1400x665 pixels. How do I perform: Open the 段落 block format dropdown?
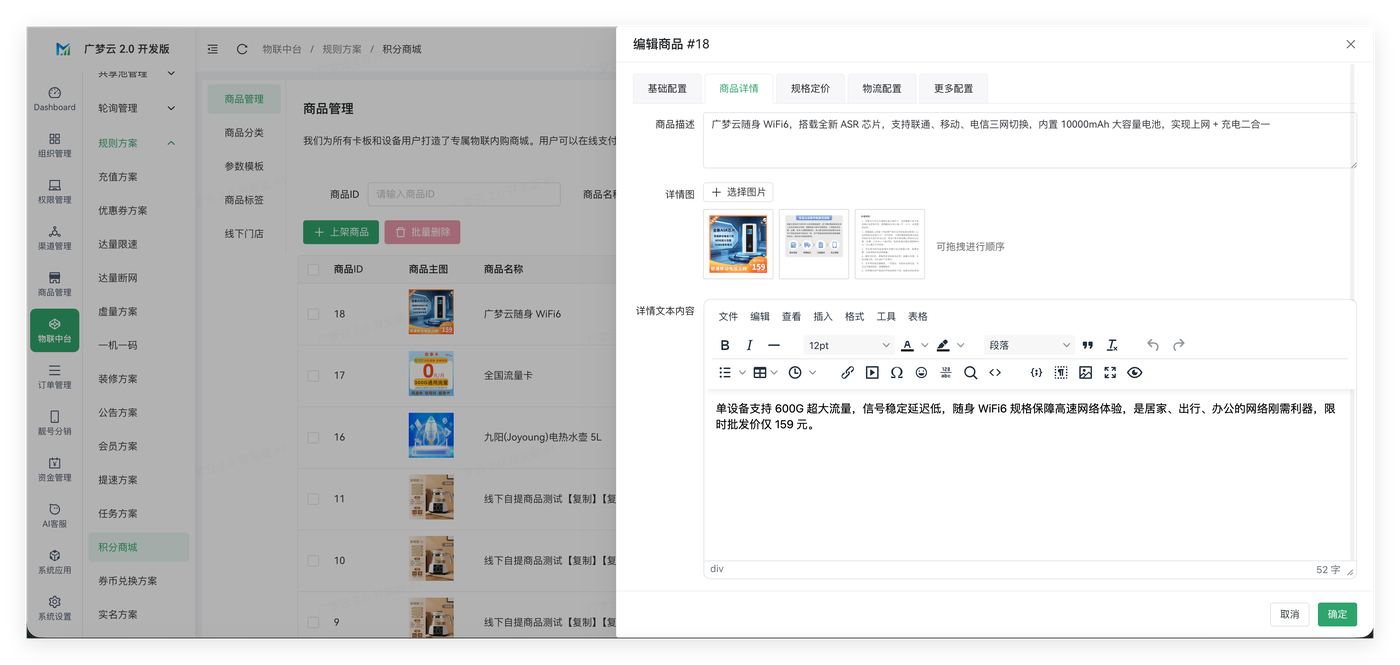(1029, 345)
